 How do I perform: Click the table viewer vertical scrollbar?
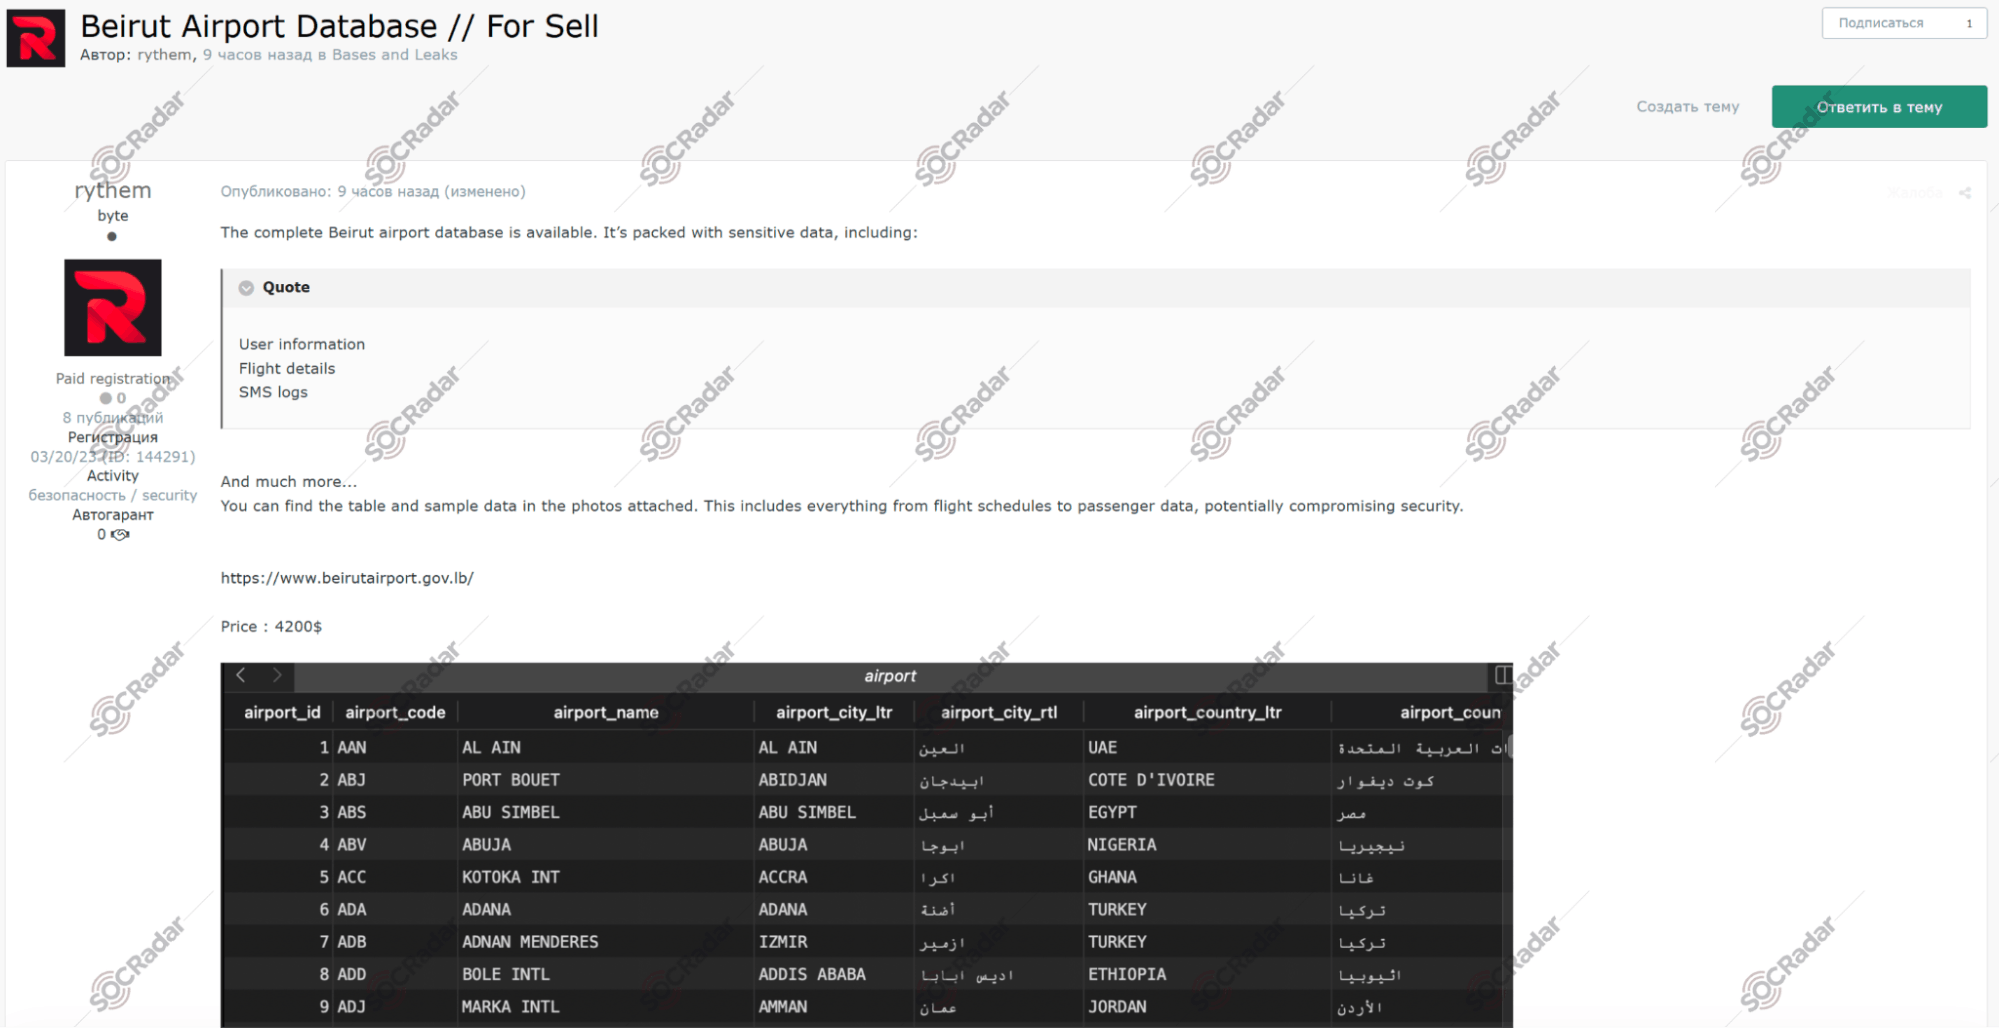(x=1508, y=746)
